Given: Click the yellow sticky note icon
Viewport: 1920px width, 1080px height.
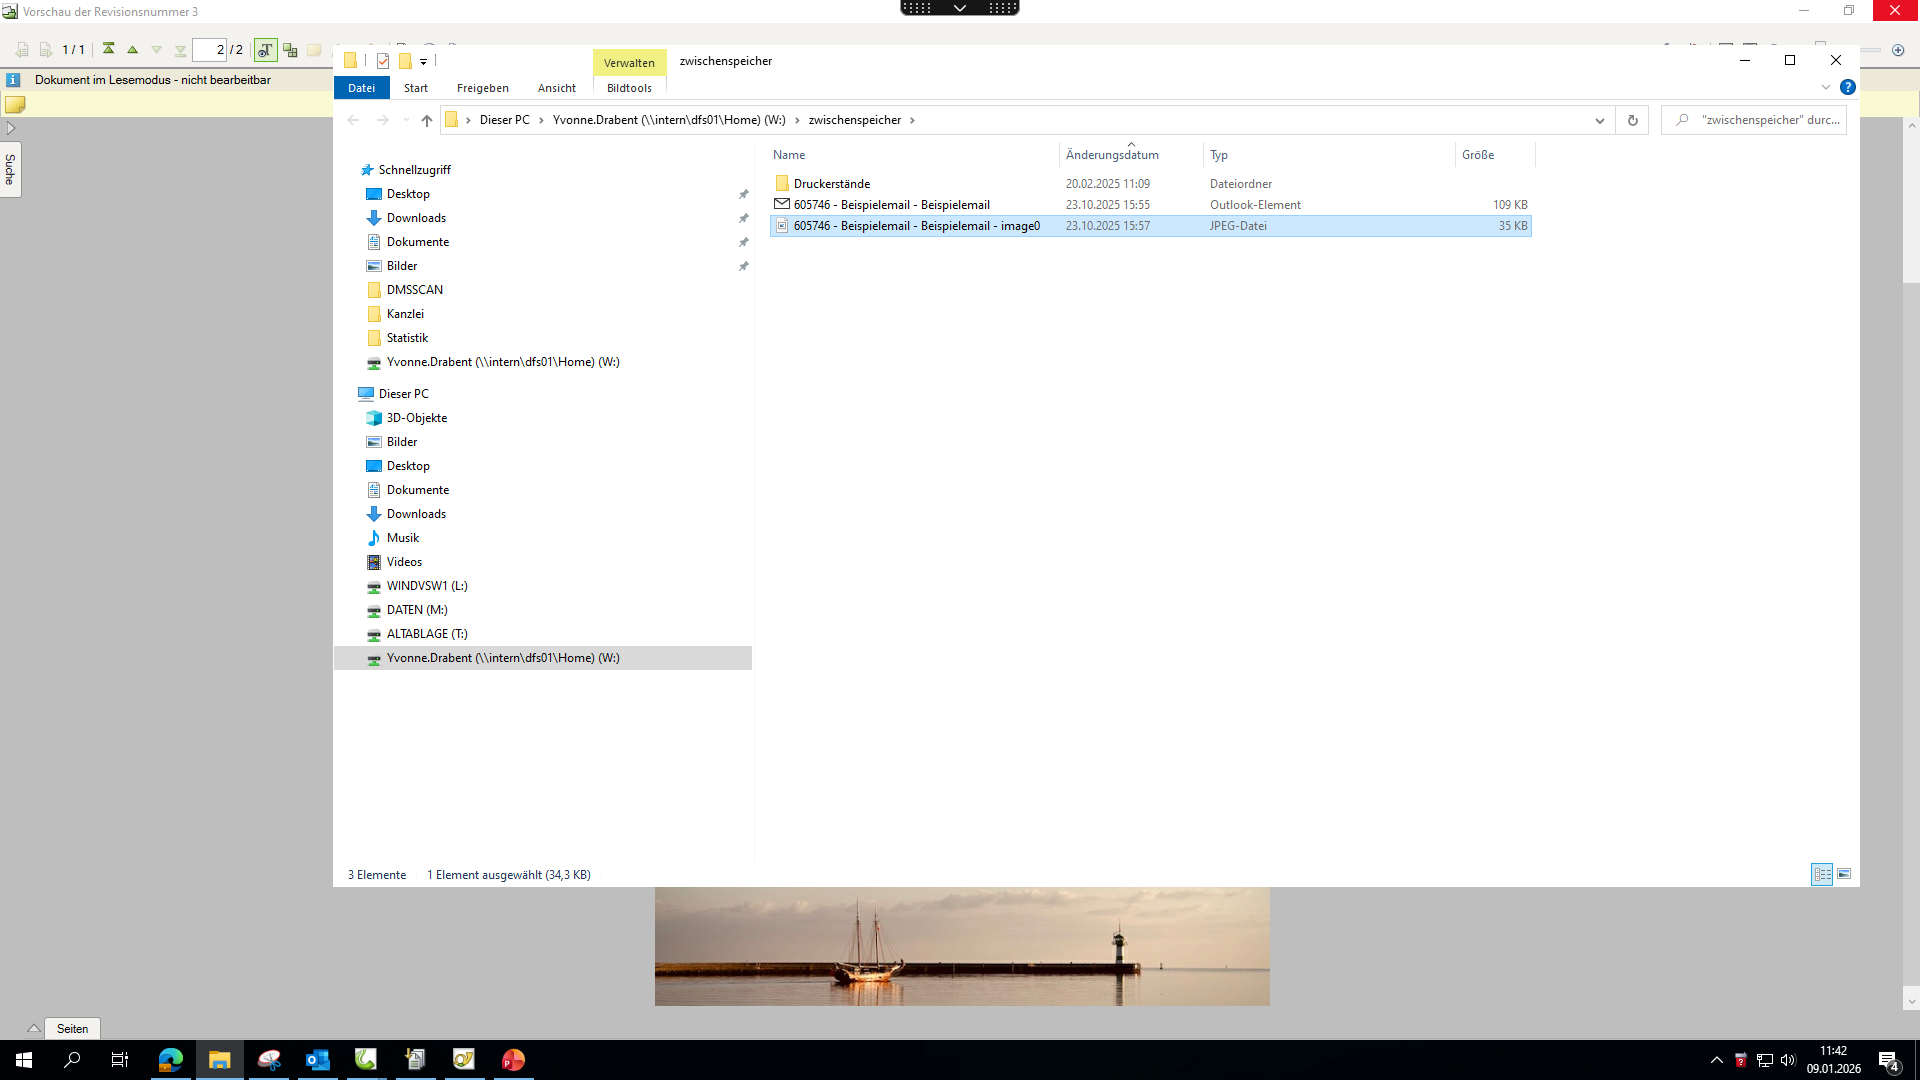Looking at the screenshot, I should [x=15, y=104].
